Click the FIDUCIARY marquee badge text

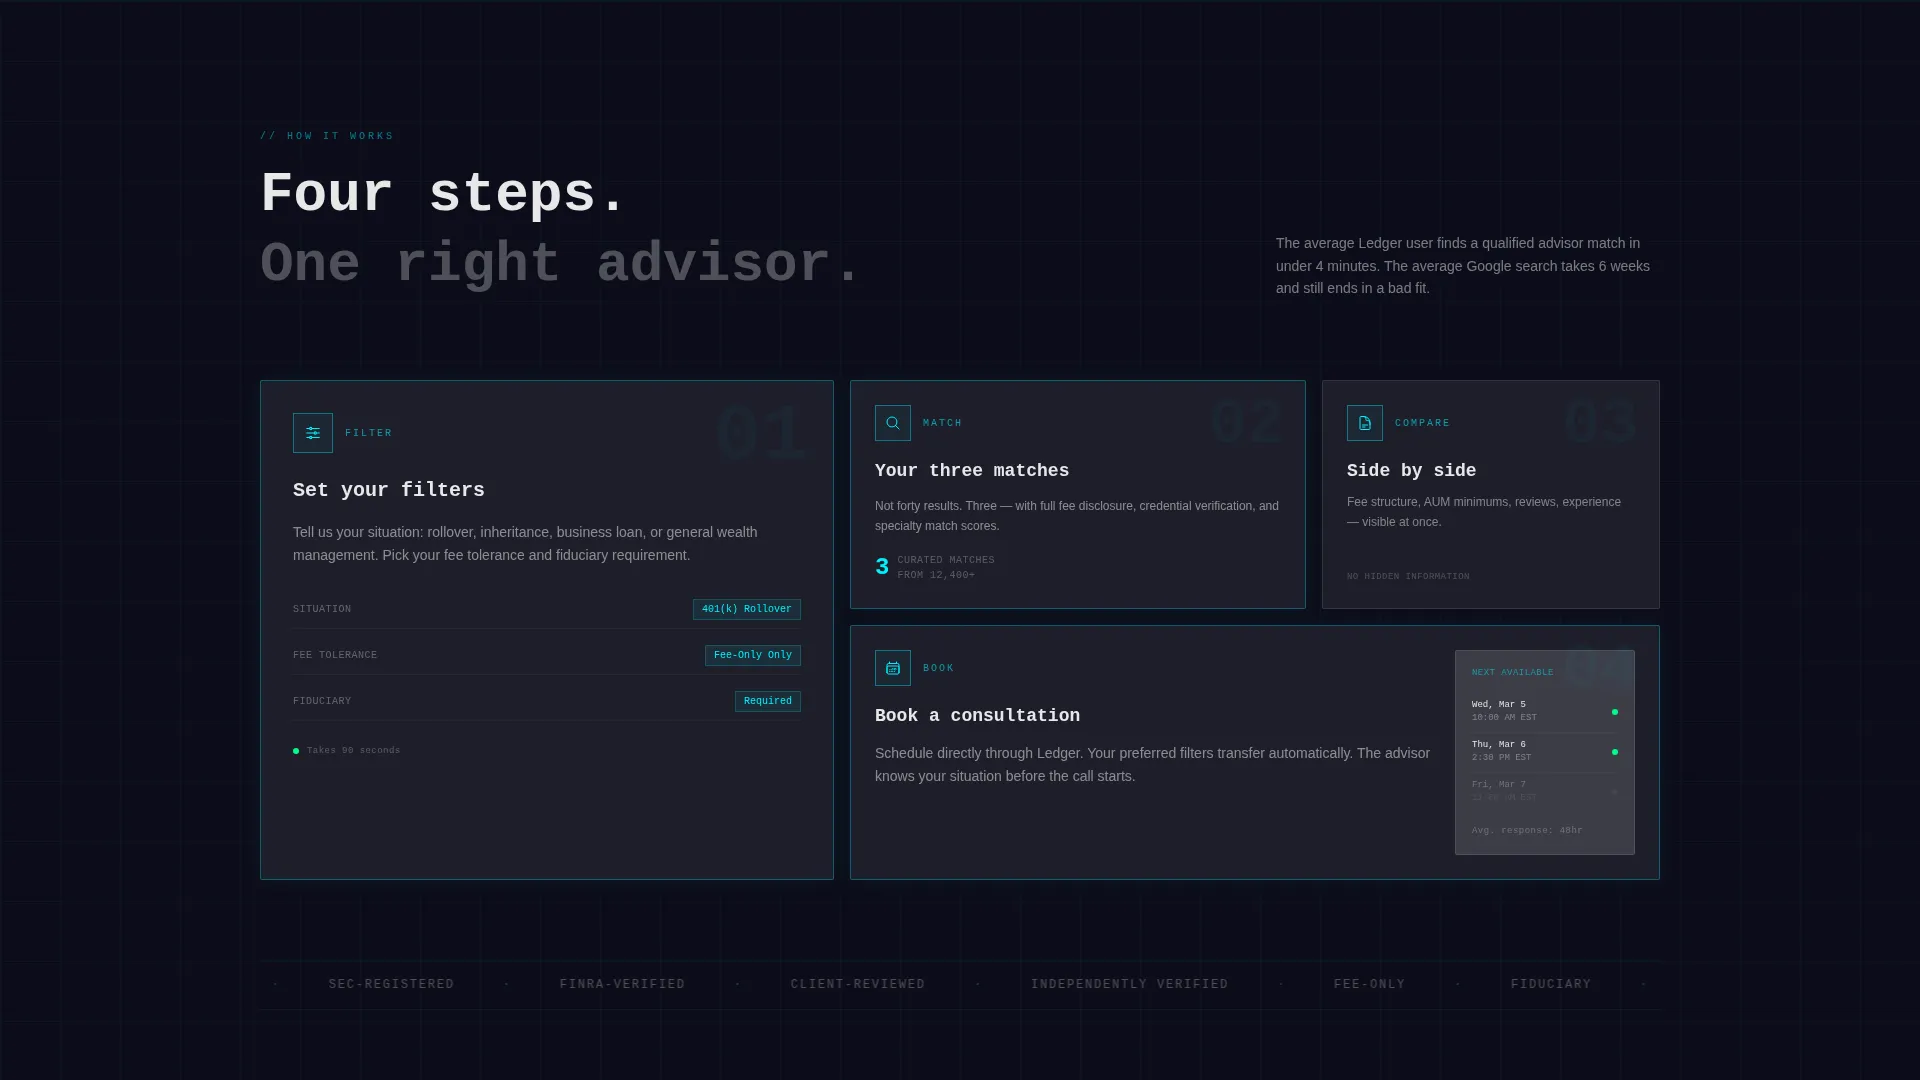[1550, 984]
